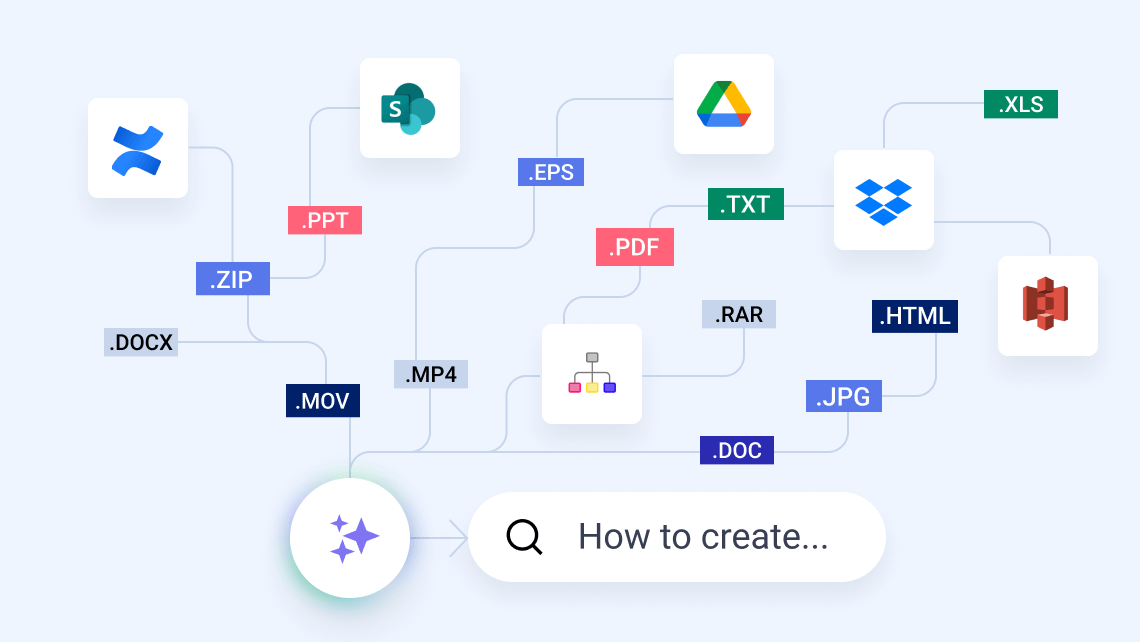Select the SharePoint icon
Screen dimensions: 1140x642
click(410, 108)
